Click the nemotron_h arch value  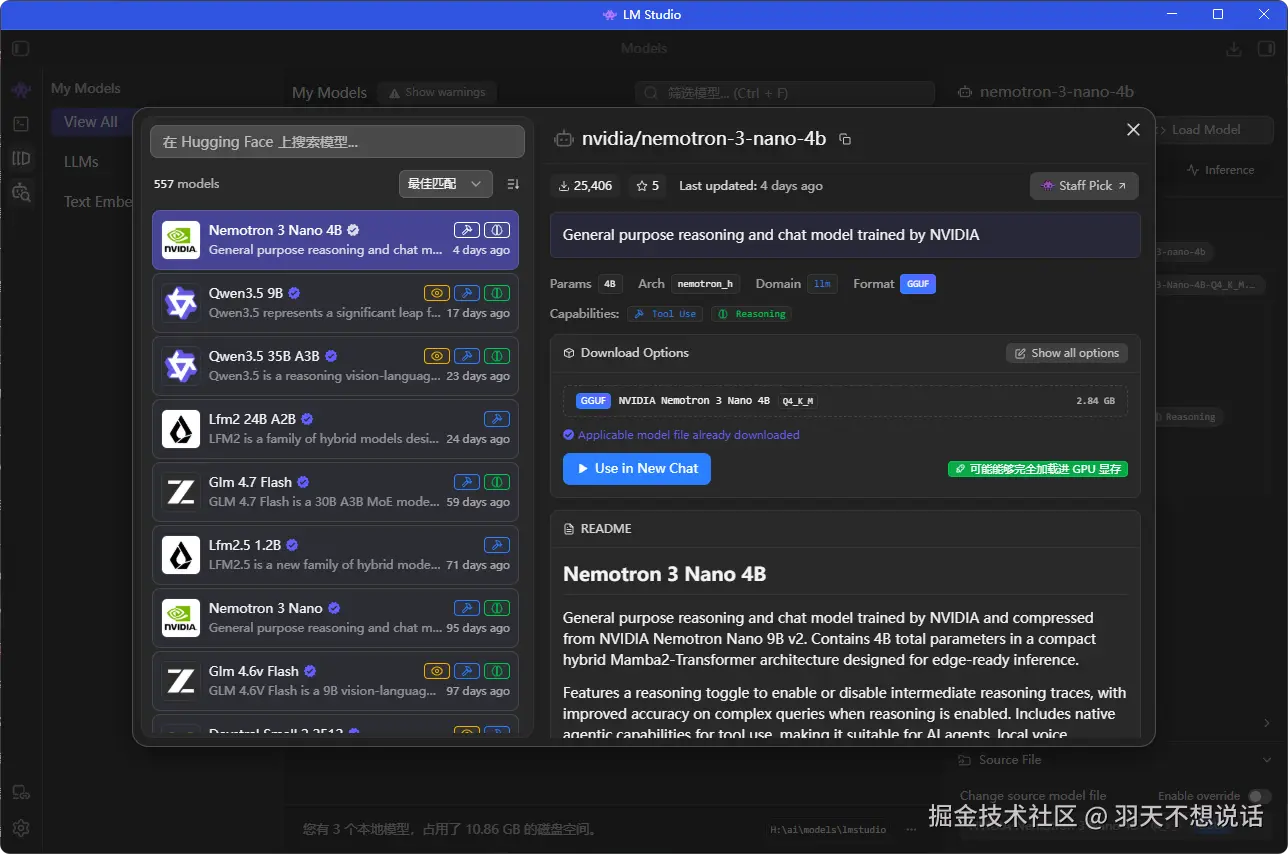pos(705,284)
